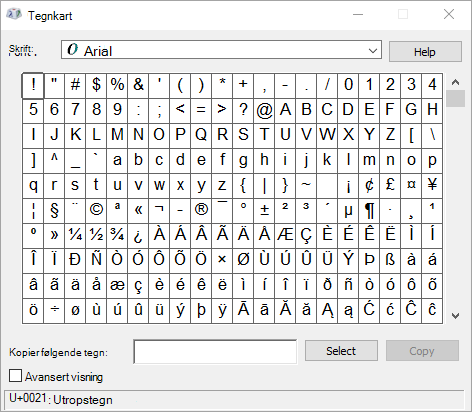This screenshot has width=472, height=412.
Task: Pick the Æ ligature capital letter
Action: 285,236
